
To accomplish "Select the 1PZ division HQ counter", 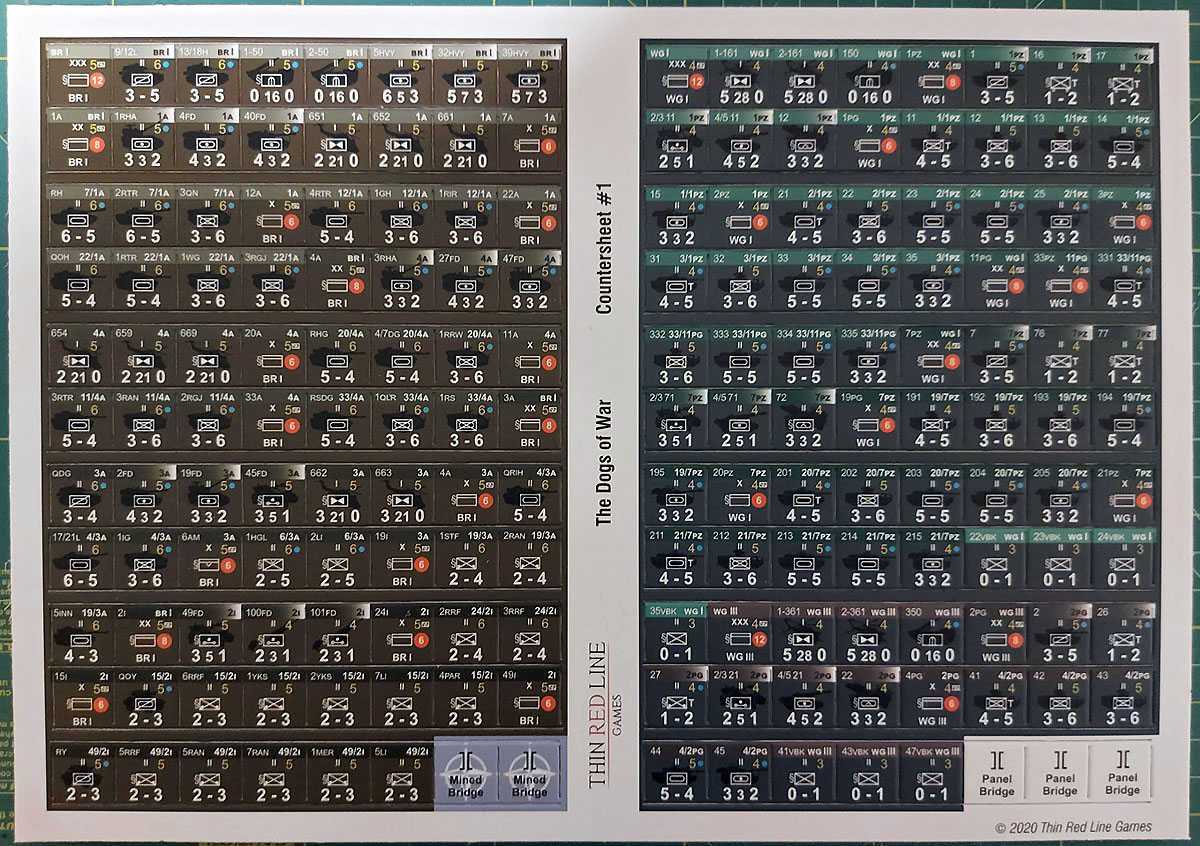I will [x=933, y=76].
